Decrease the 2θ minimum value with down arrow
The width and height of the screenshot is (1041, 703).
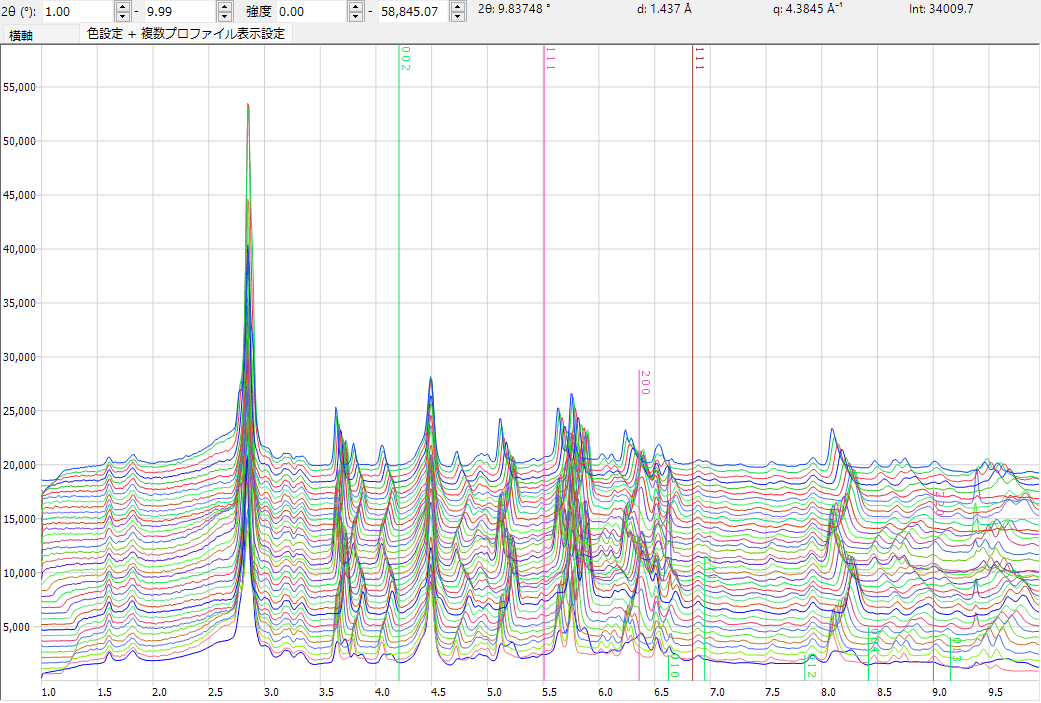(x=123, y=17)
